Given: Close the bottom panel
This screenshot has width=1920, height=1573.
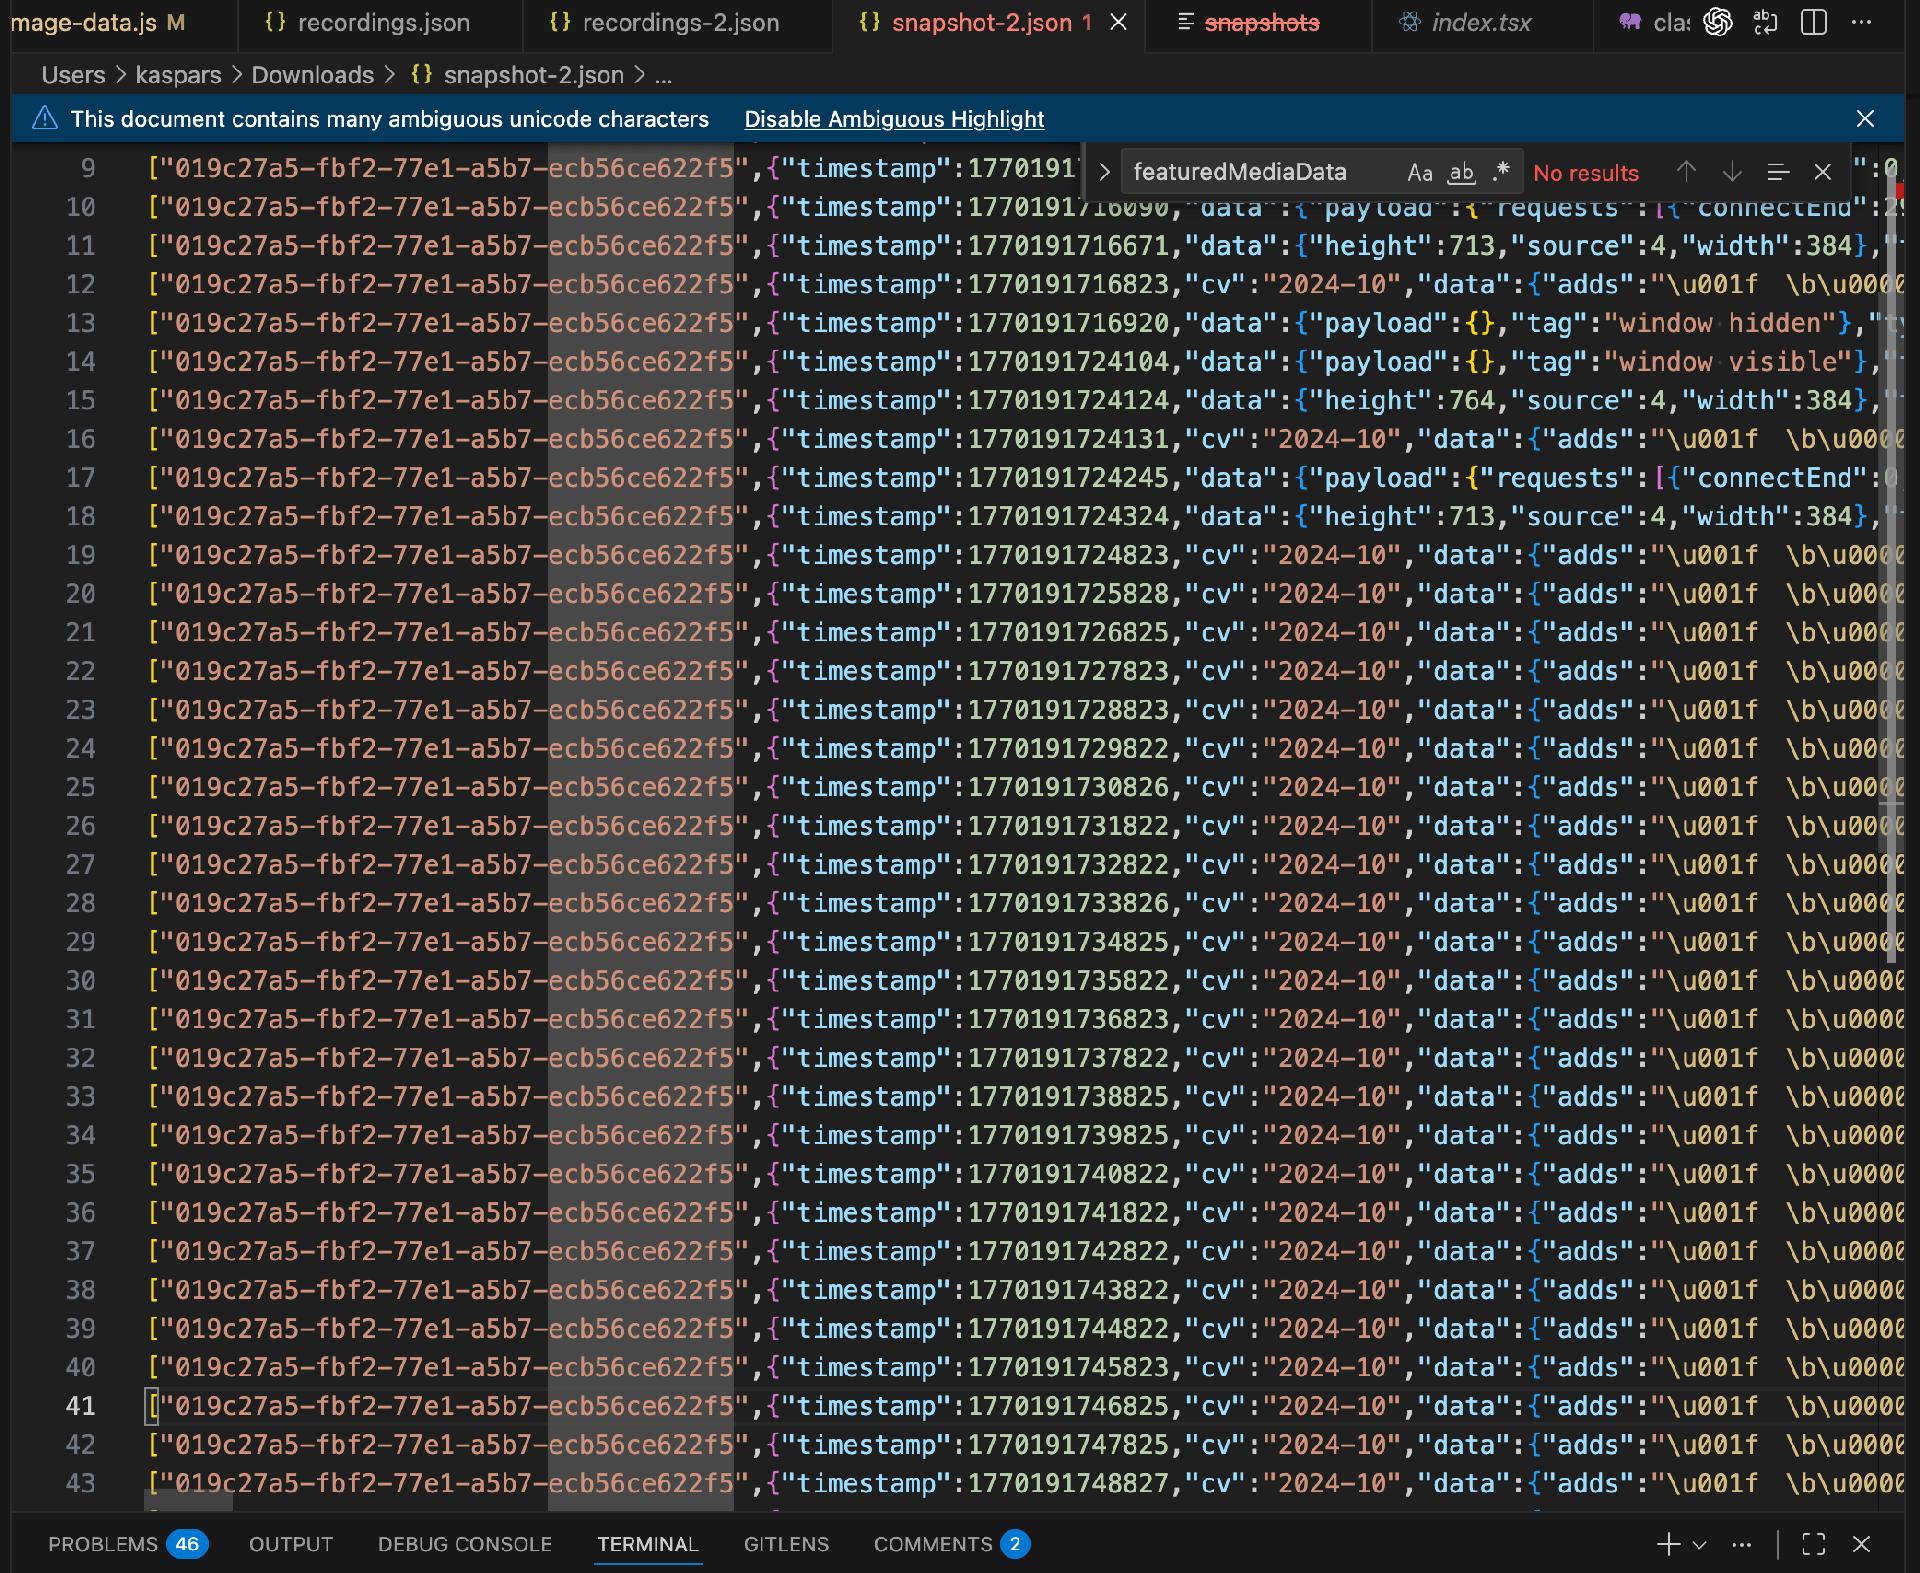Looking at the screenshot, I should [x=1861, y=1544].
